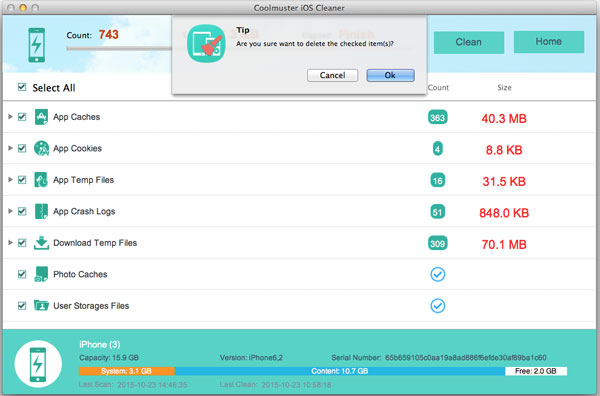The height and width of the screenshot is (396, 600).
Task: Click the 70.1 MB size value
Action: [x=504, y=244]
